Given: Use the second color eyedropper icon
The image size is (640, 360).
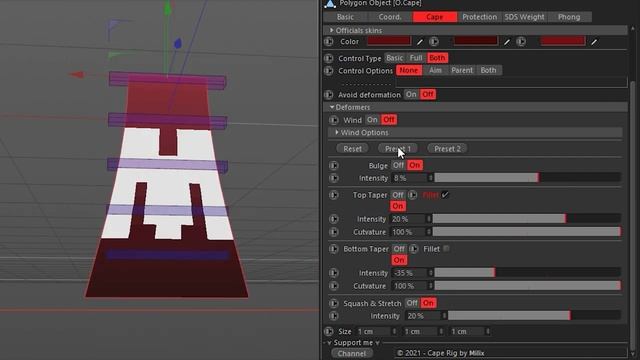Looking at the screenshot, I should pos(507,42).
